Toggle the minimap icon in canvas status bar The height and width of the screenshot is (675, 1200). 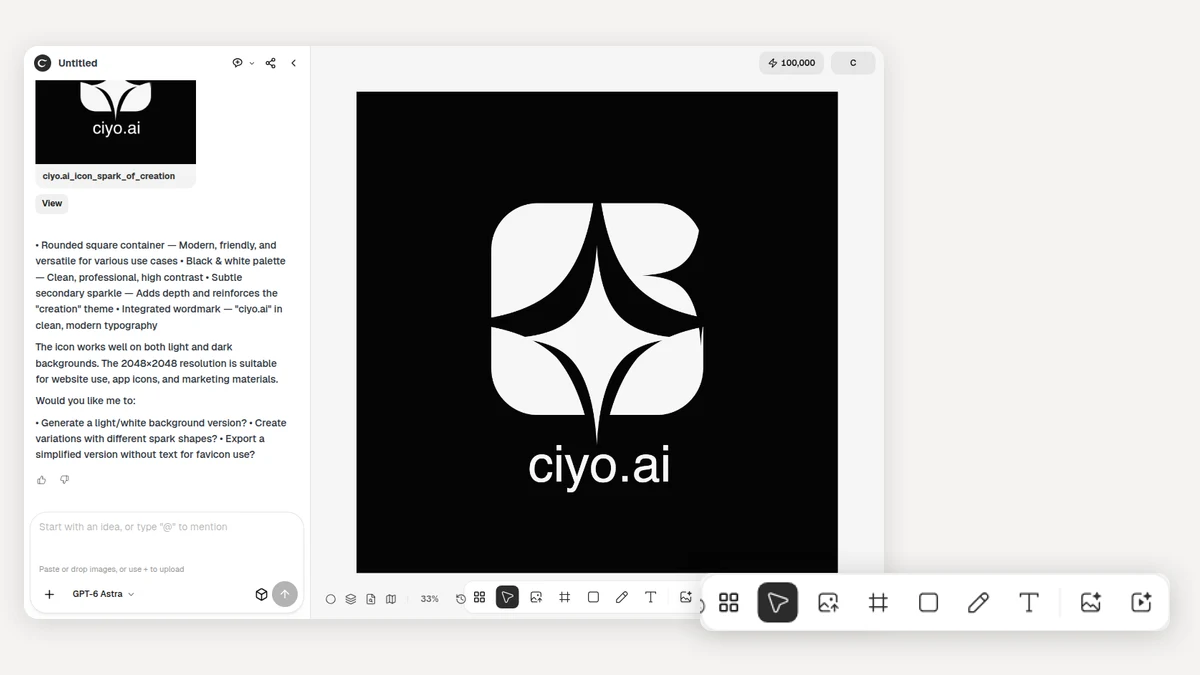[x=391, y=599]
